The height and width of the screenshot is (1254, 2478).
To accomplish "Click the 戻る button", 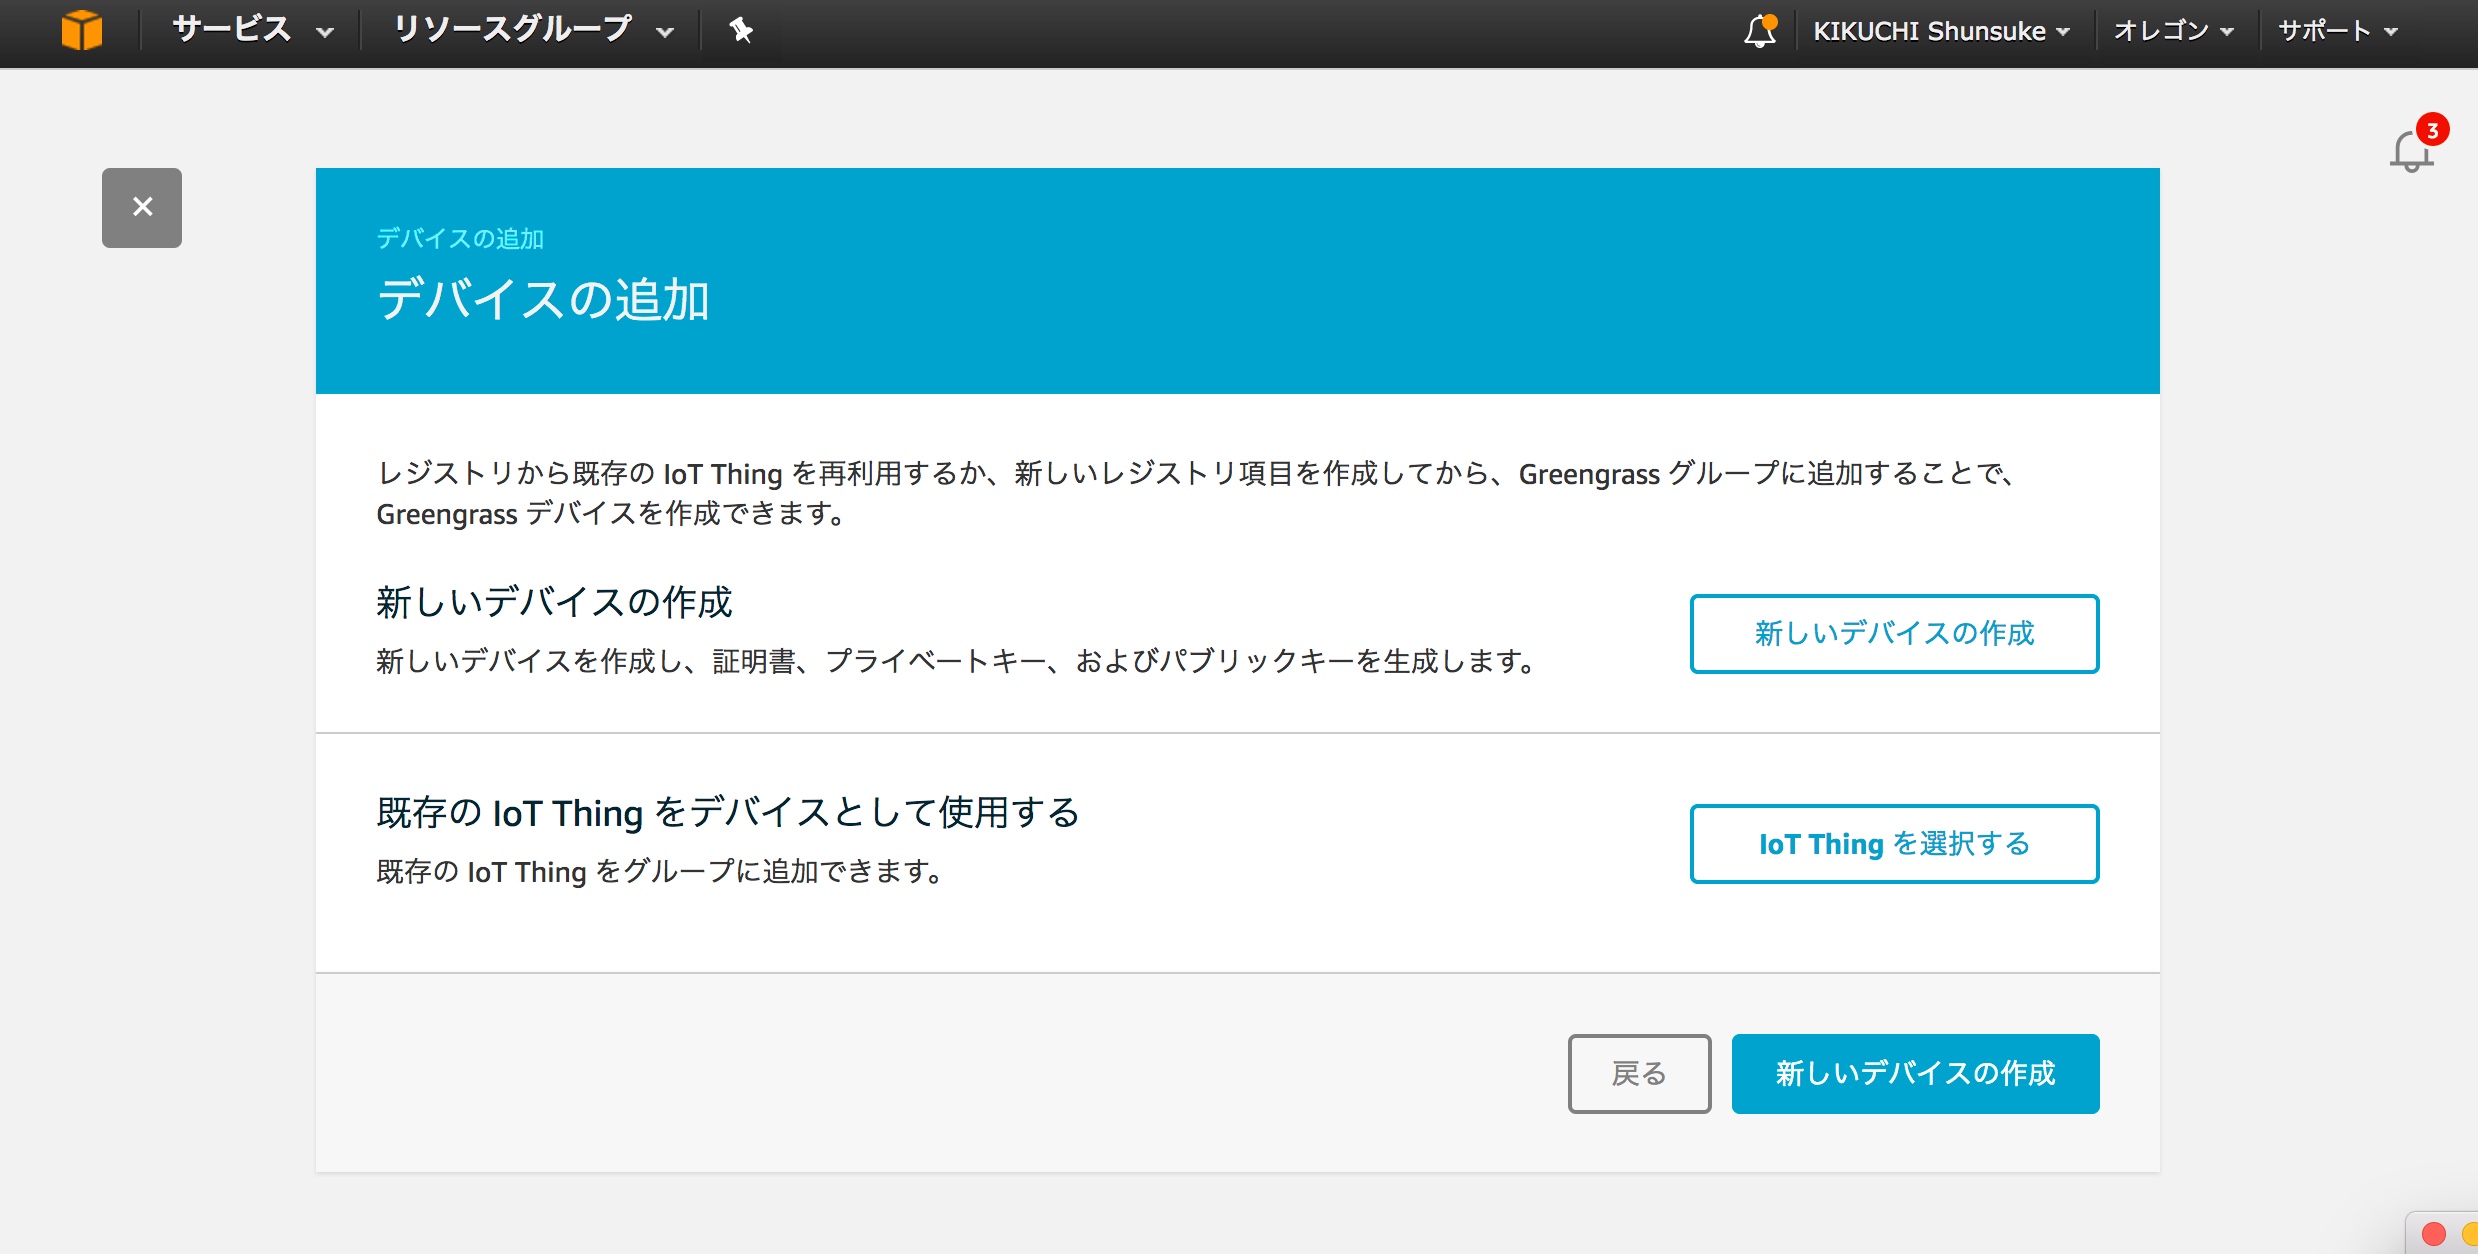I will click(1639, 1074).
